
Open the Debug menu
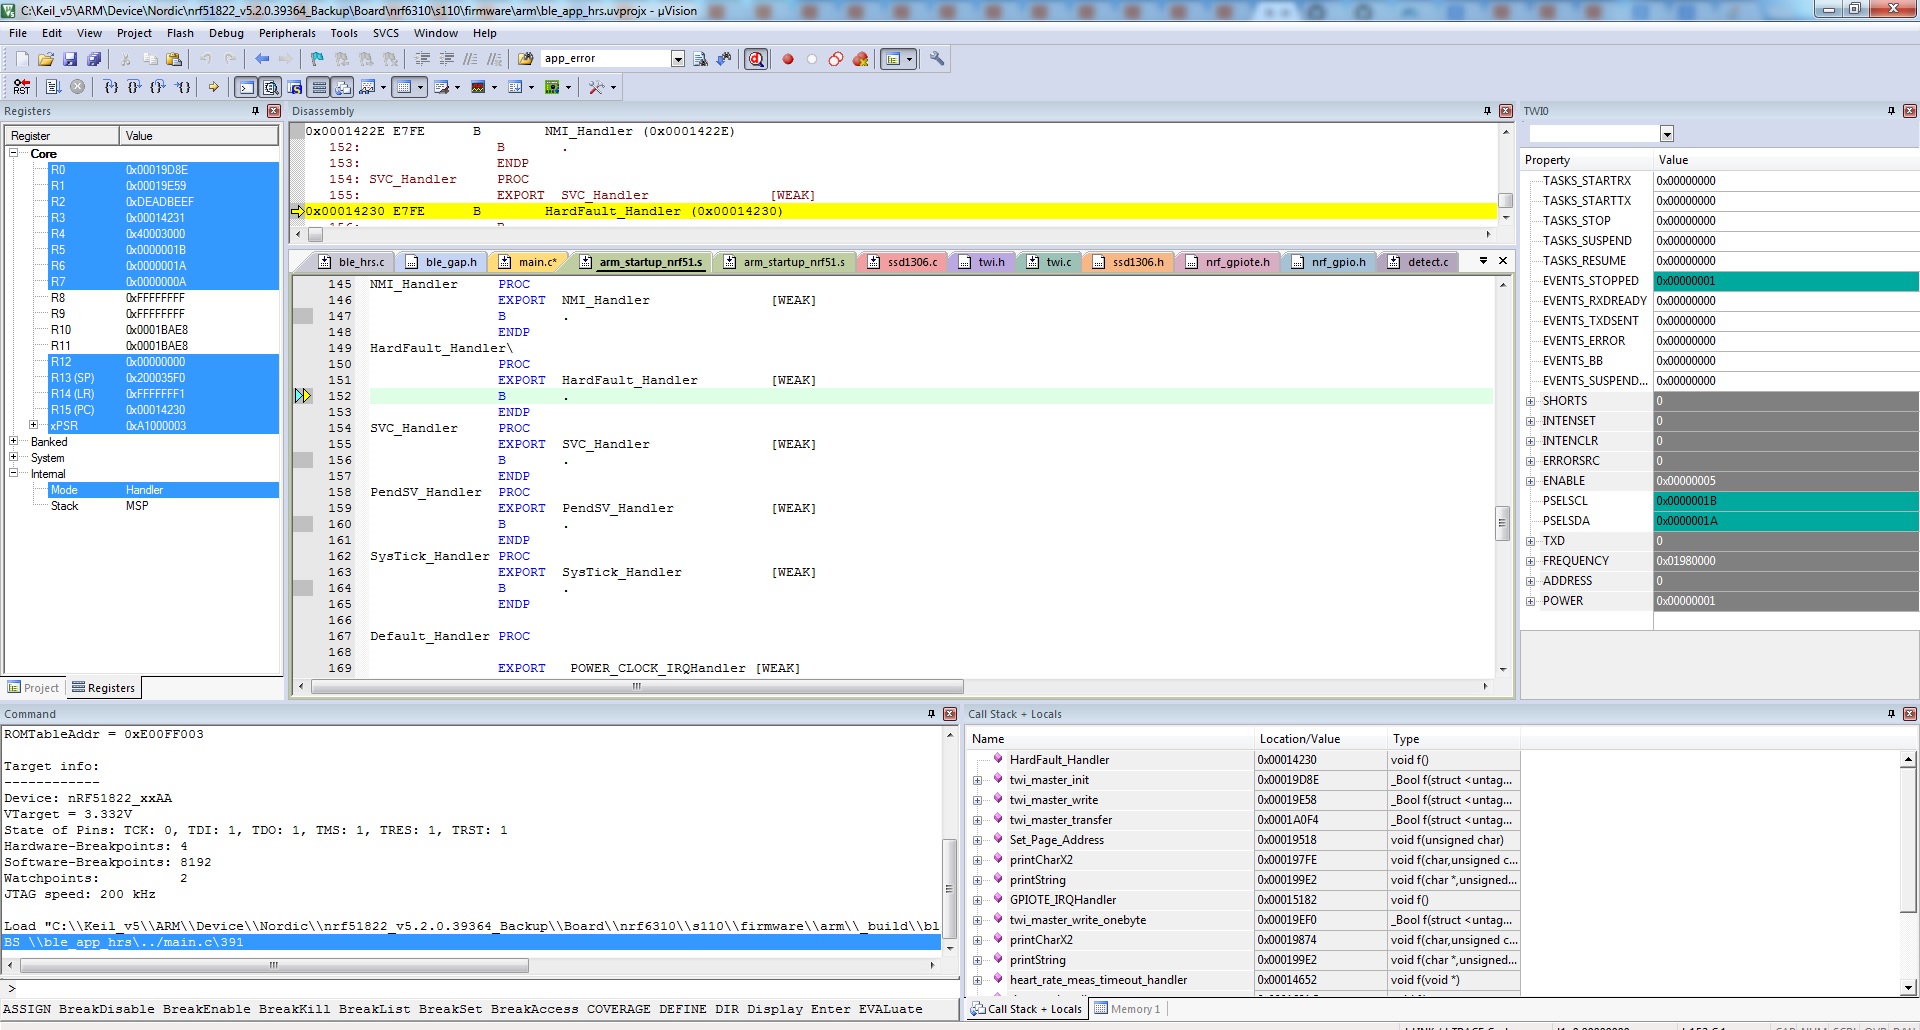226,33
